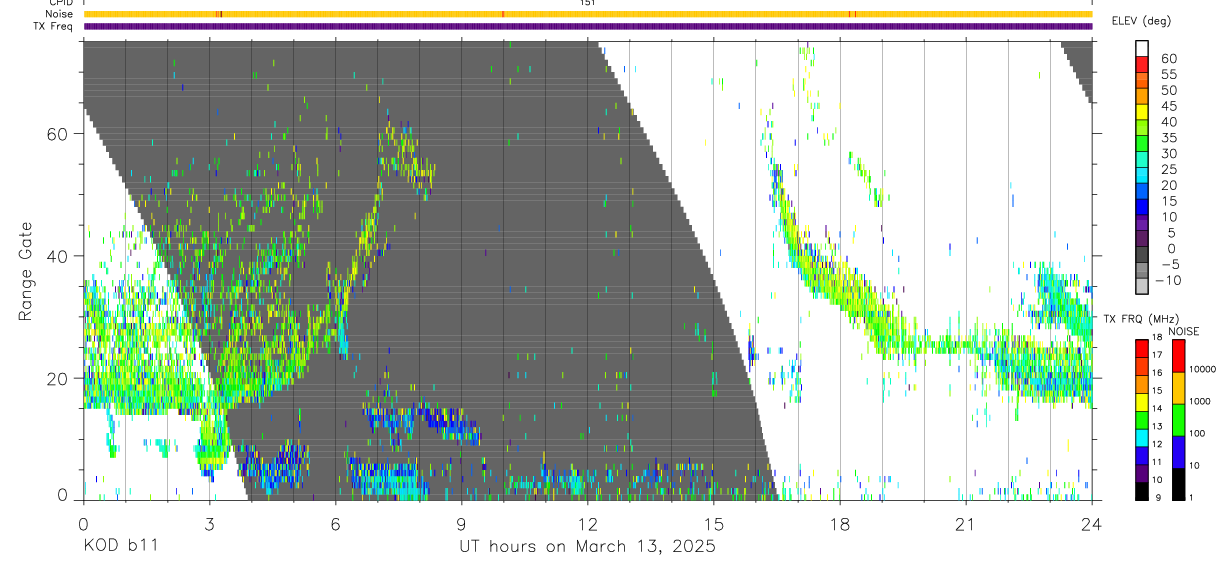Click the '40' tick on Range Gate axis
The image size is (1228, 567).
click(57, 256)
